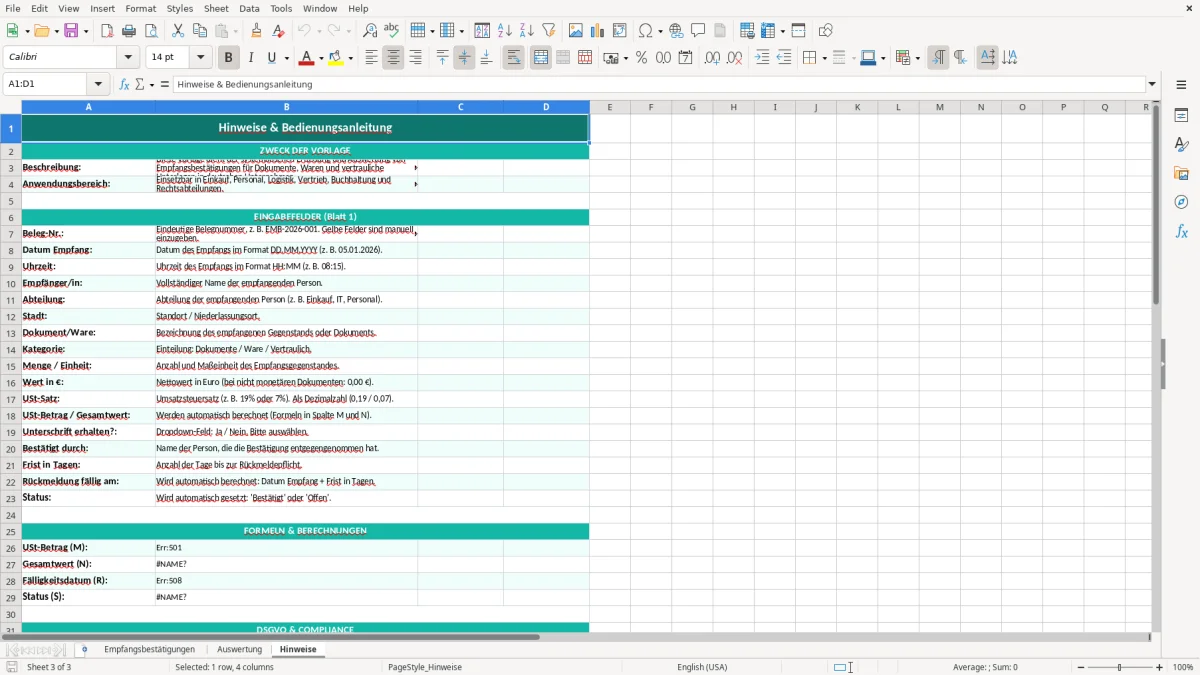This screenshot has width=1200, height=675.
Task: Select row 10 header
Action: click(x=11, y=283)
